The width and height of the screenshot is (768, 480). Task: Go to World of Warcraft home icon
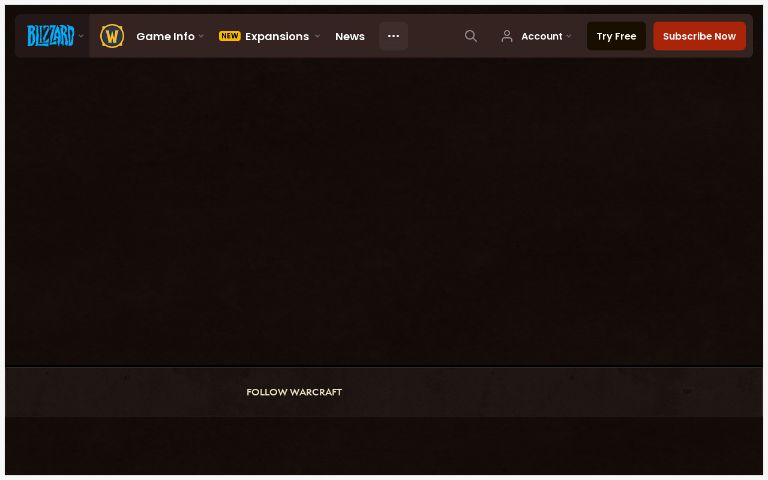112,36
